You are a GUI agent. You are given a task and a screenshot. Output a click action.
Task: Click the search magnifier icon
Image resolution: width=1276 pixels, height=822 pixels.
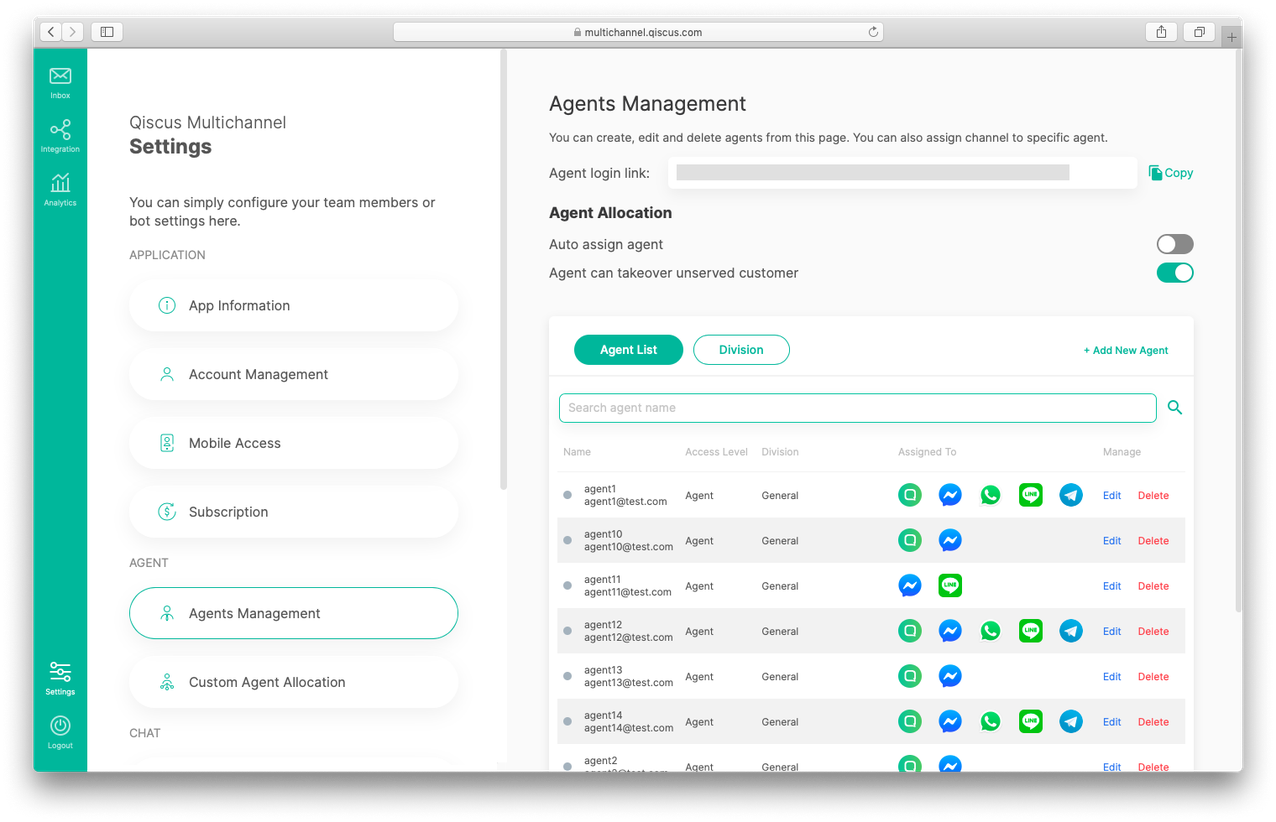click(1175, 408)
